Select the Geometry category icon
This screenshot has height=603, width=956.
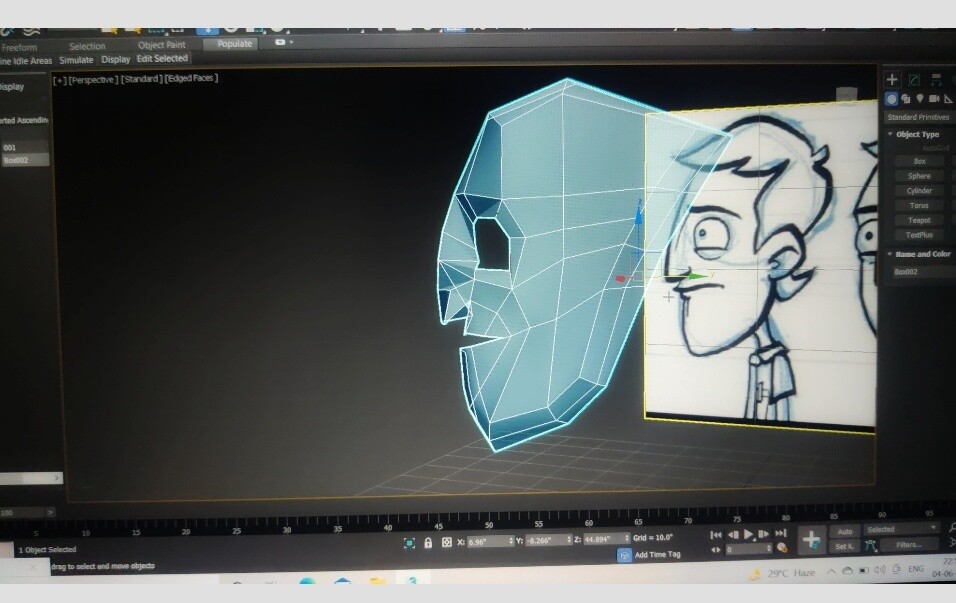click(x=891, y=97)
